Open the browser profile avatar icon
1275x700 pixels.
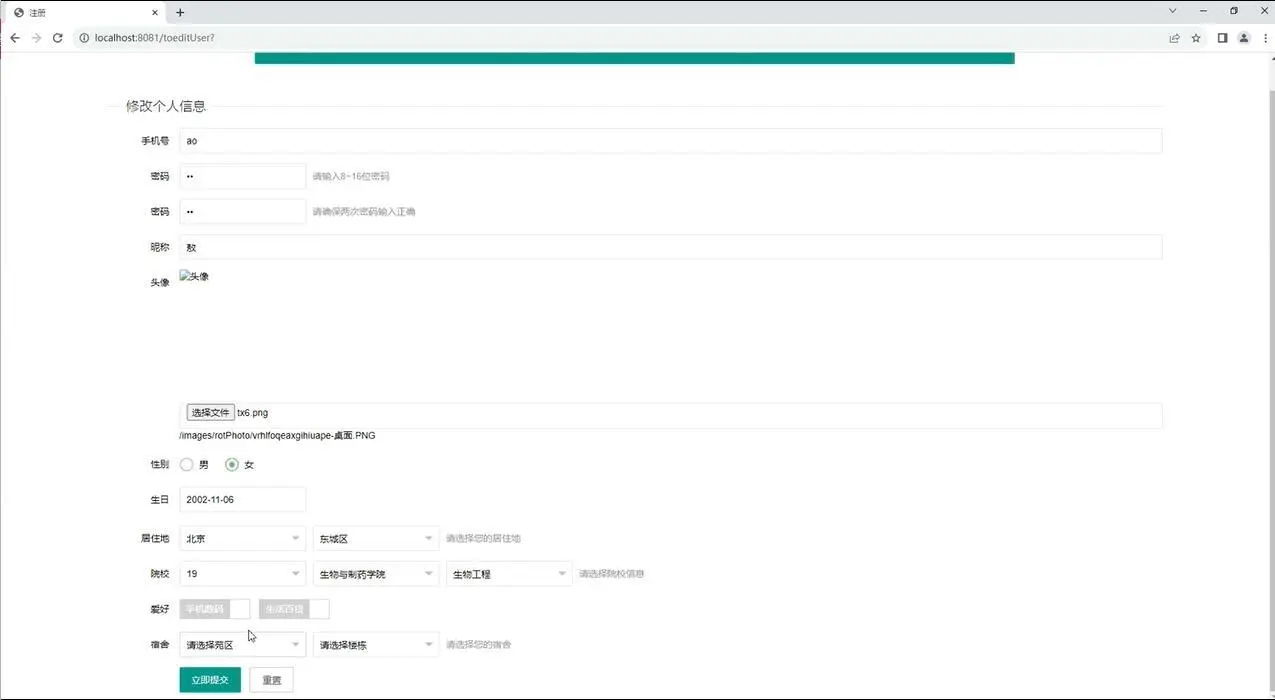pyautogui.click(x=1243, y=37)
